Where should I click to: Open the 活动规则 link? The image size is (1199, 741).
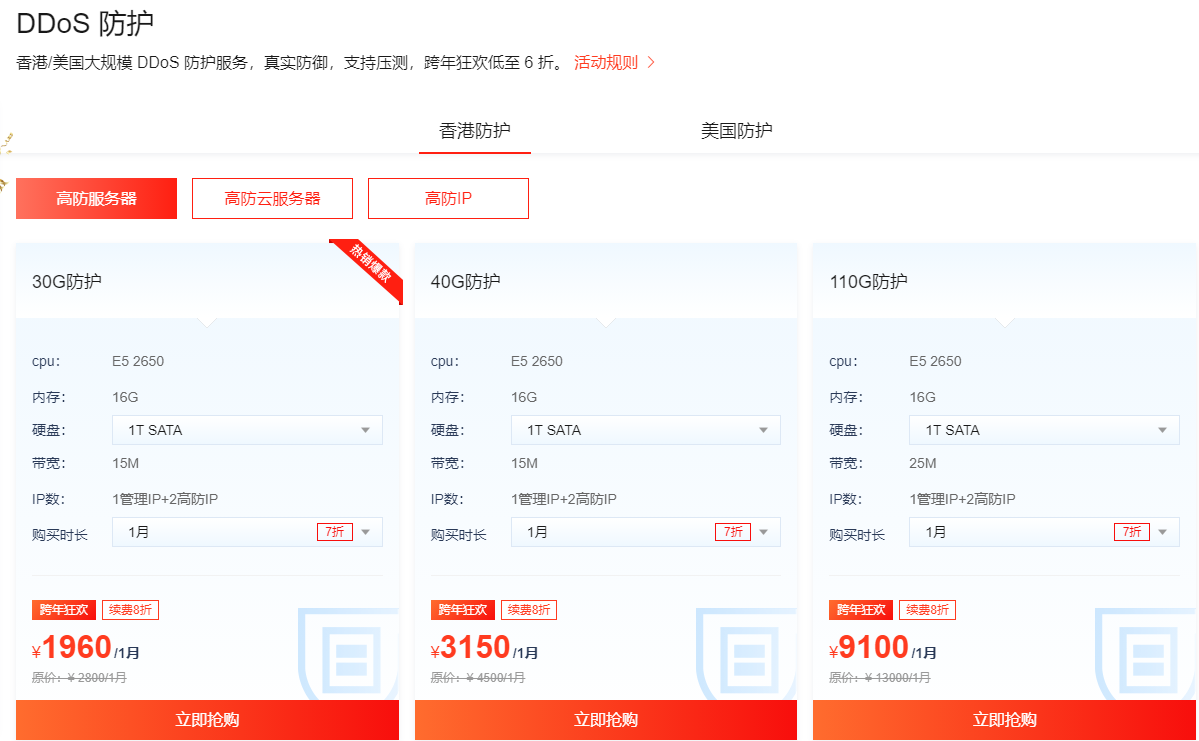606,63
